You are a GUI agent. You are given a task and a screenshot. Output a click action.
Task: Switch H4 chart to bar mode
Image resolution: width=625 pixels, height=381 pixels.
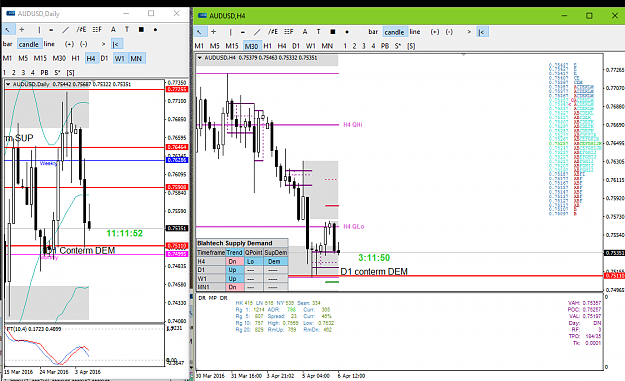click(x=373, y=32)
